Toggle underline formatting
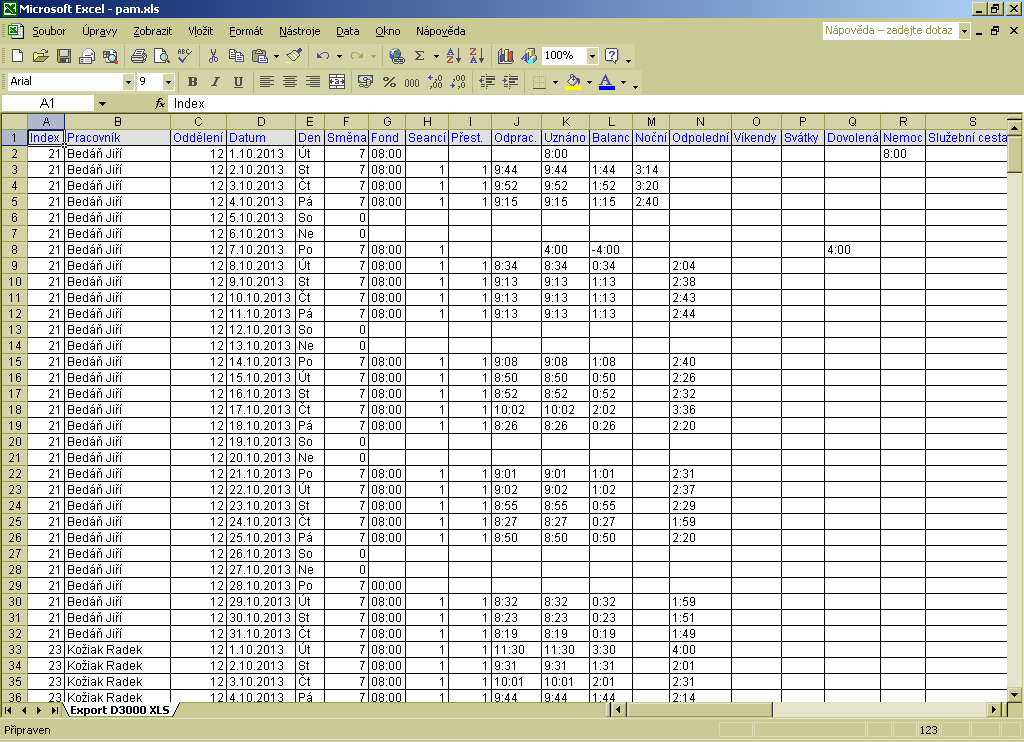 [x=238, y=82]
